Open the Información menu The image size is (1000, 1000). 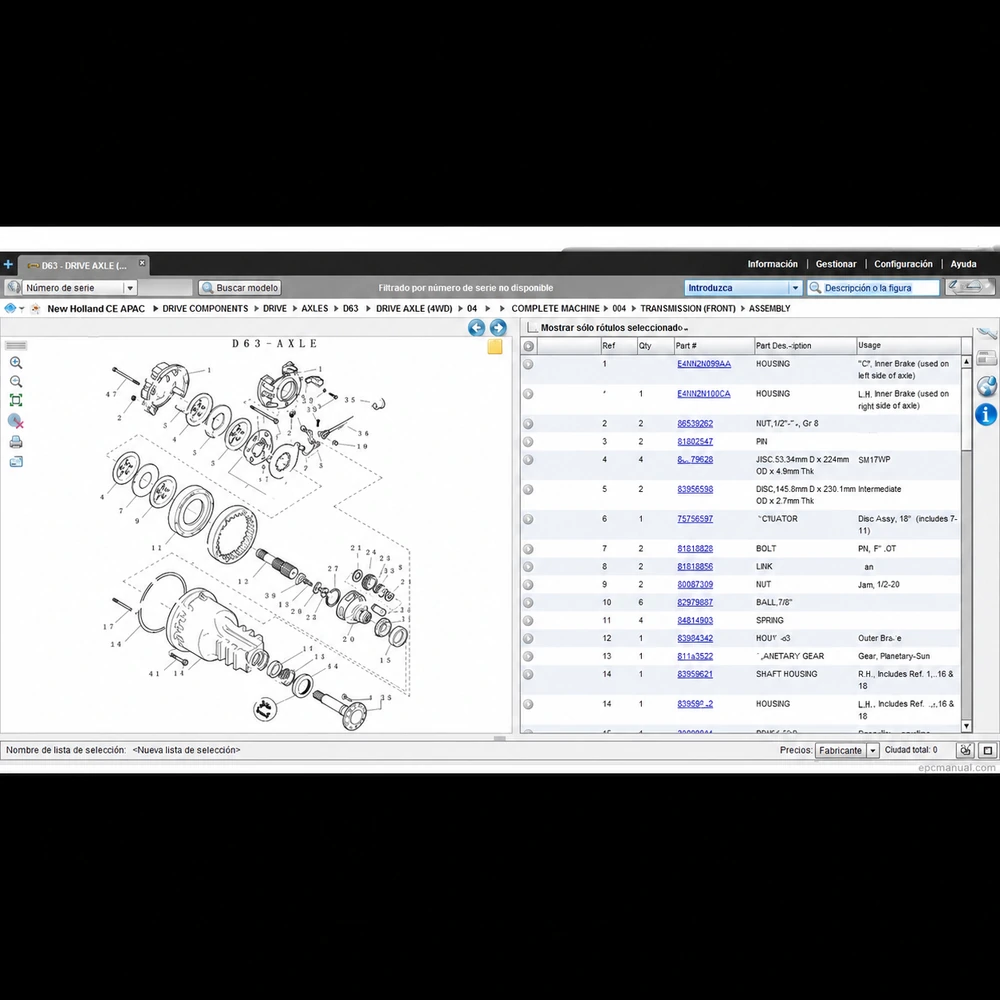772,264
